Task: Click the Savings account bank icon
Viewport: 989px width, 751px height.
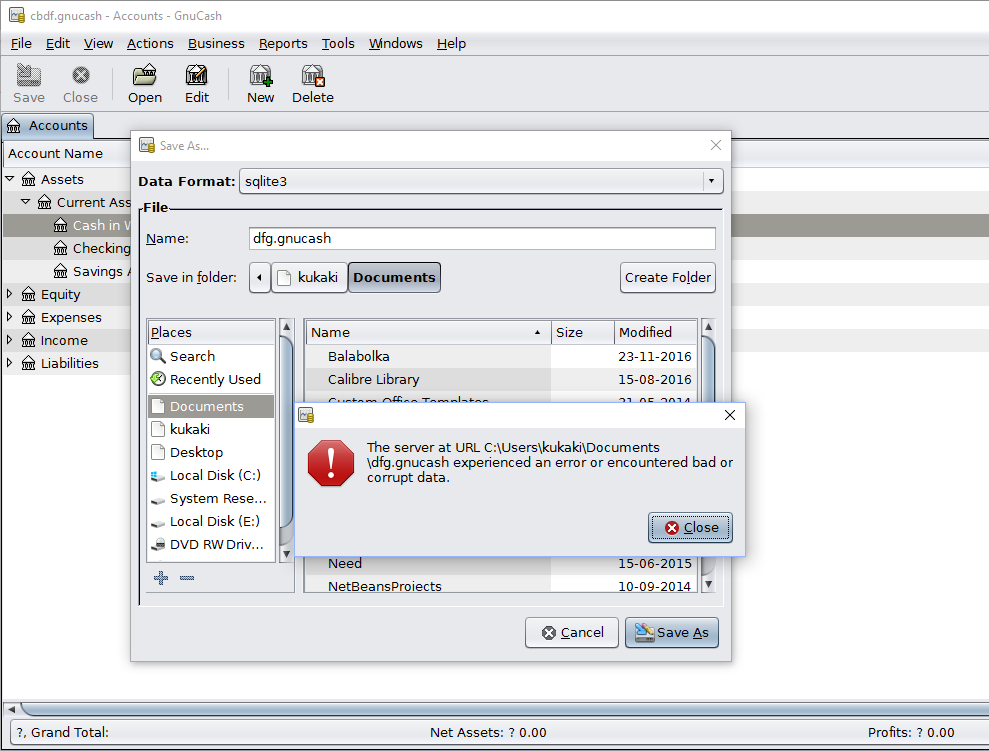Action: (x=61, y=271)
